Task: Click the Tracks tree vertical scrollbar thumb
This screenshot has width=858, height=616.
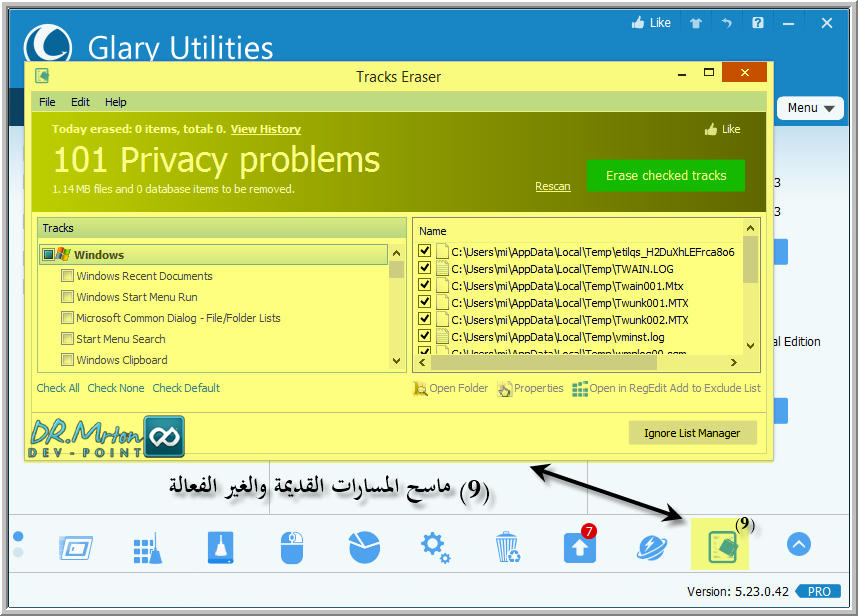Action: coord(397,270)
